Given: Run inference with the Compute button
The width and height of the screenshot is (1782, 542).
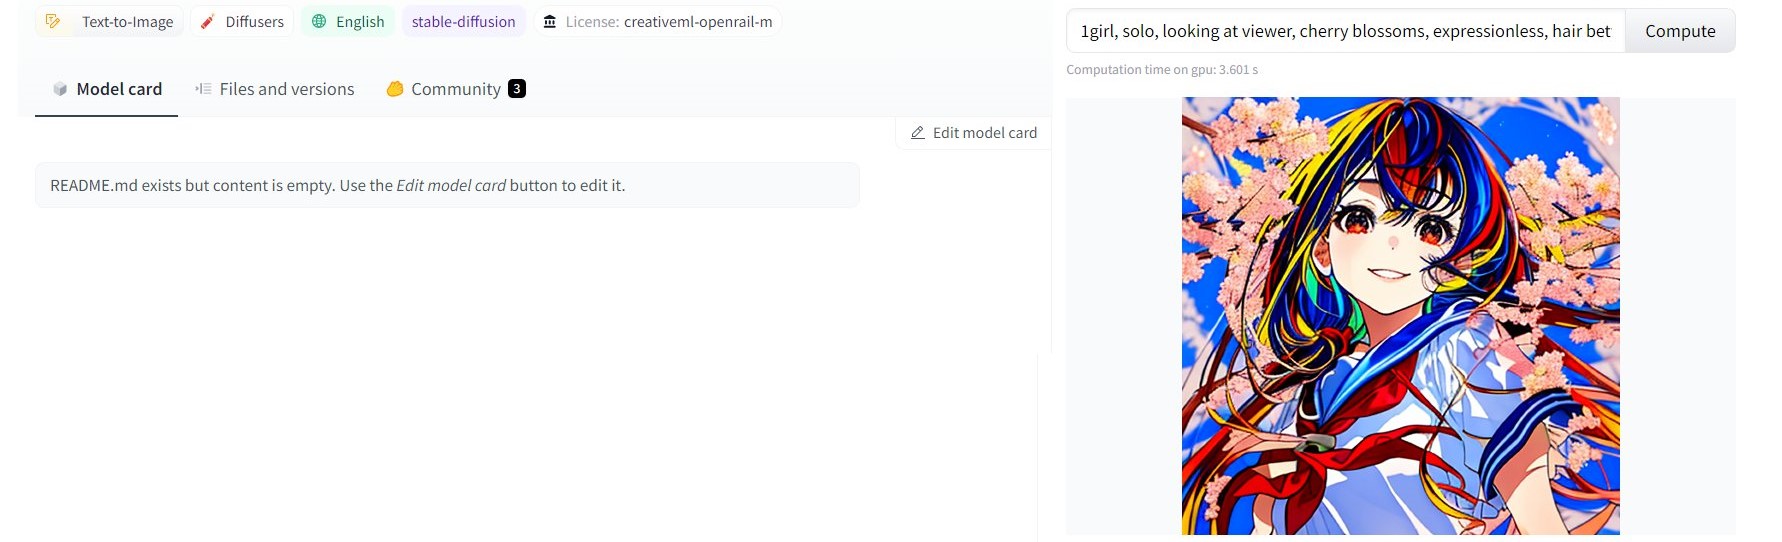Looking at the screenshot, I should (x=1680, y=31).
